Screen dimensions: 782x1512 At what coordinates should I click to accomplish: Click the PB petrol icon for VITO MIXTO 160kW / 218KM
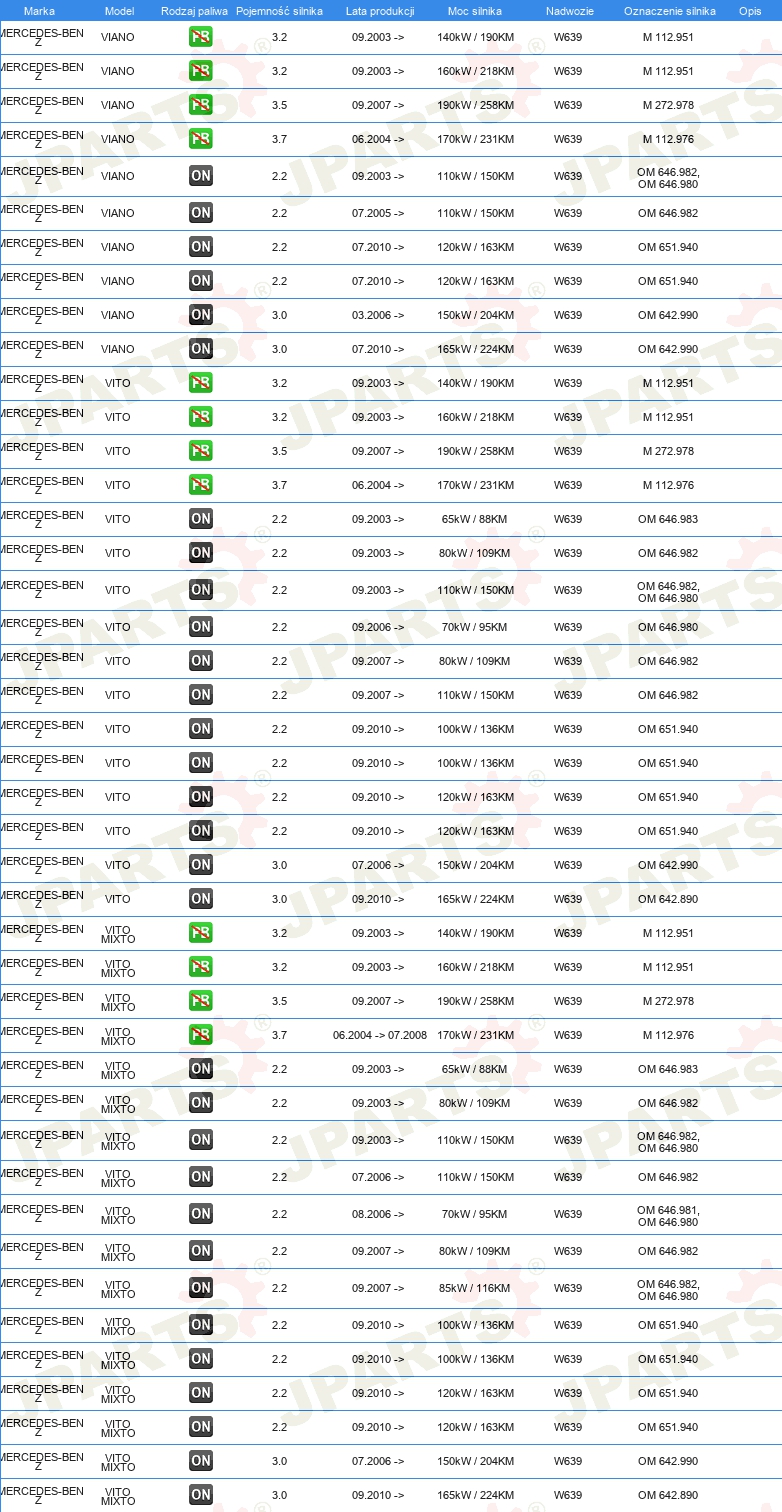(201, 967)
